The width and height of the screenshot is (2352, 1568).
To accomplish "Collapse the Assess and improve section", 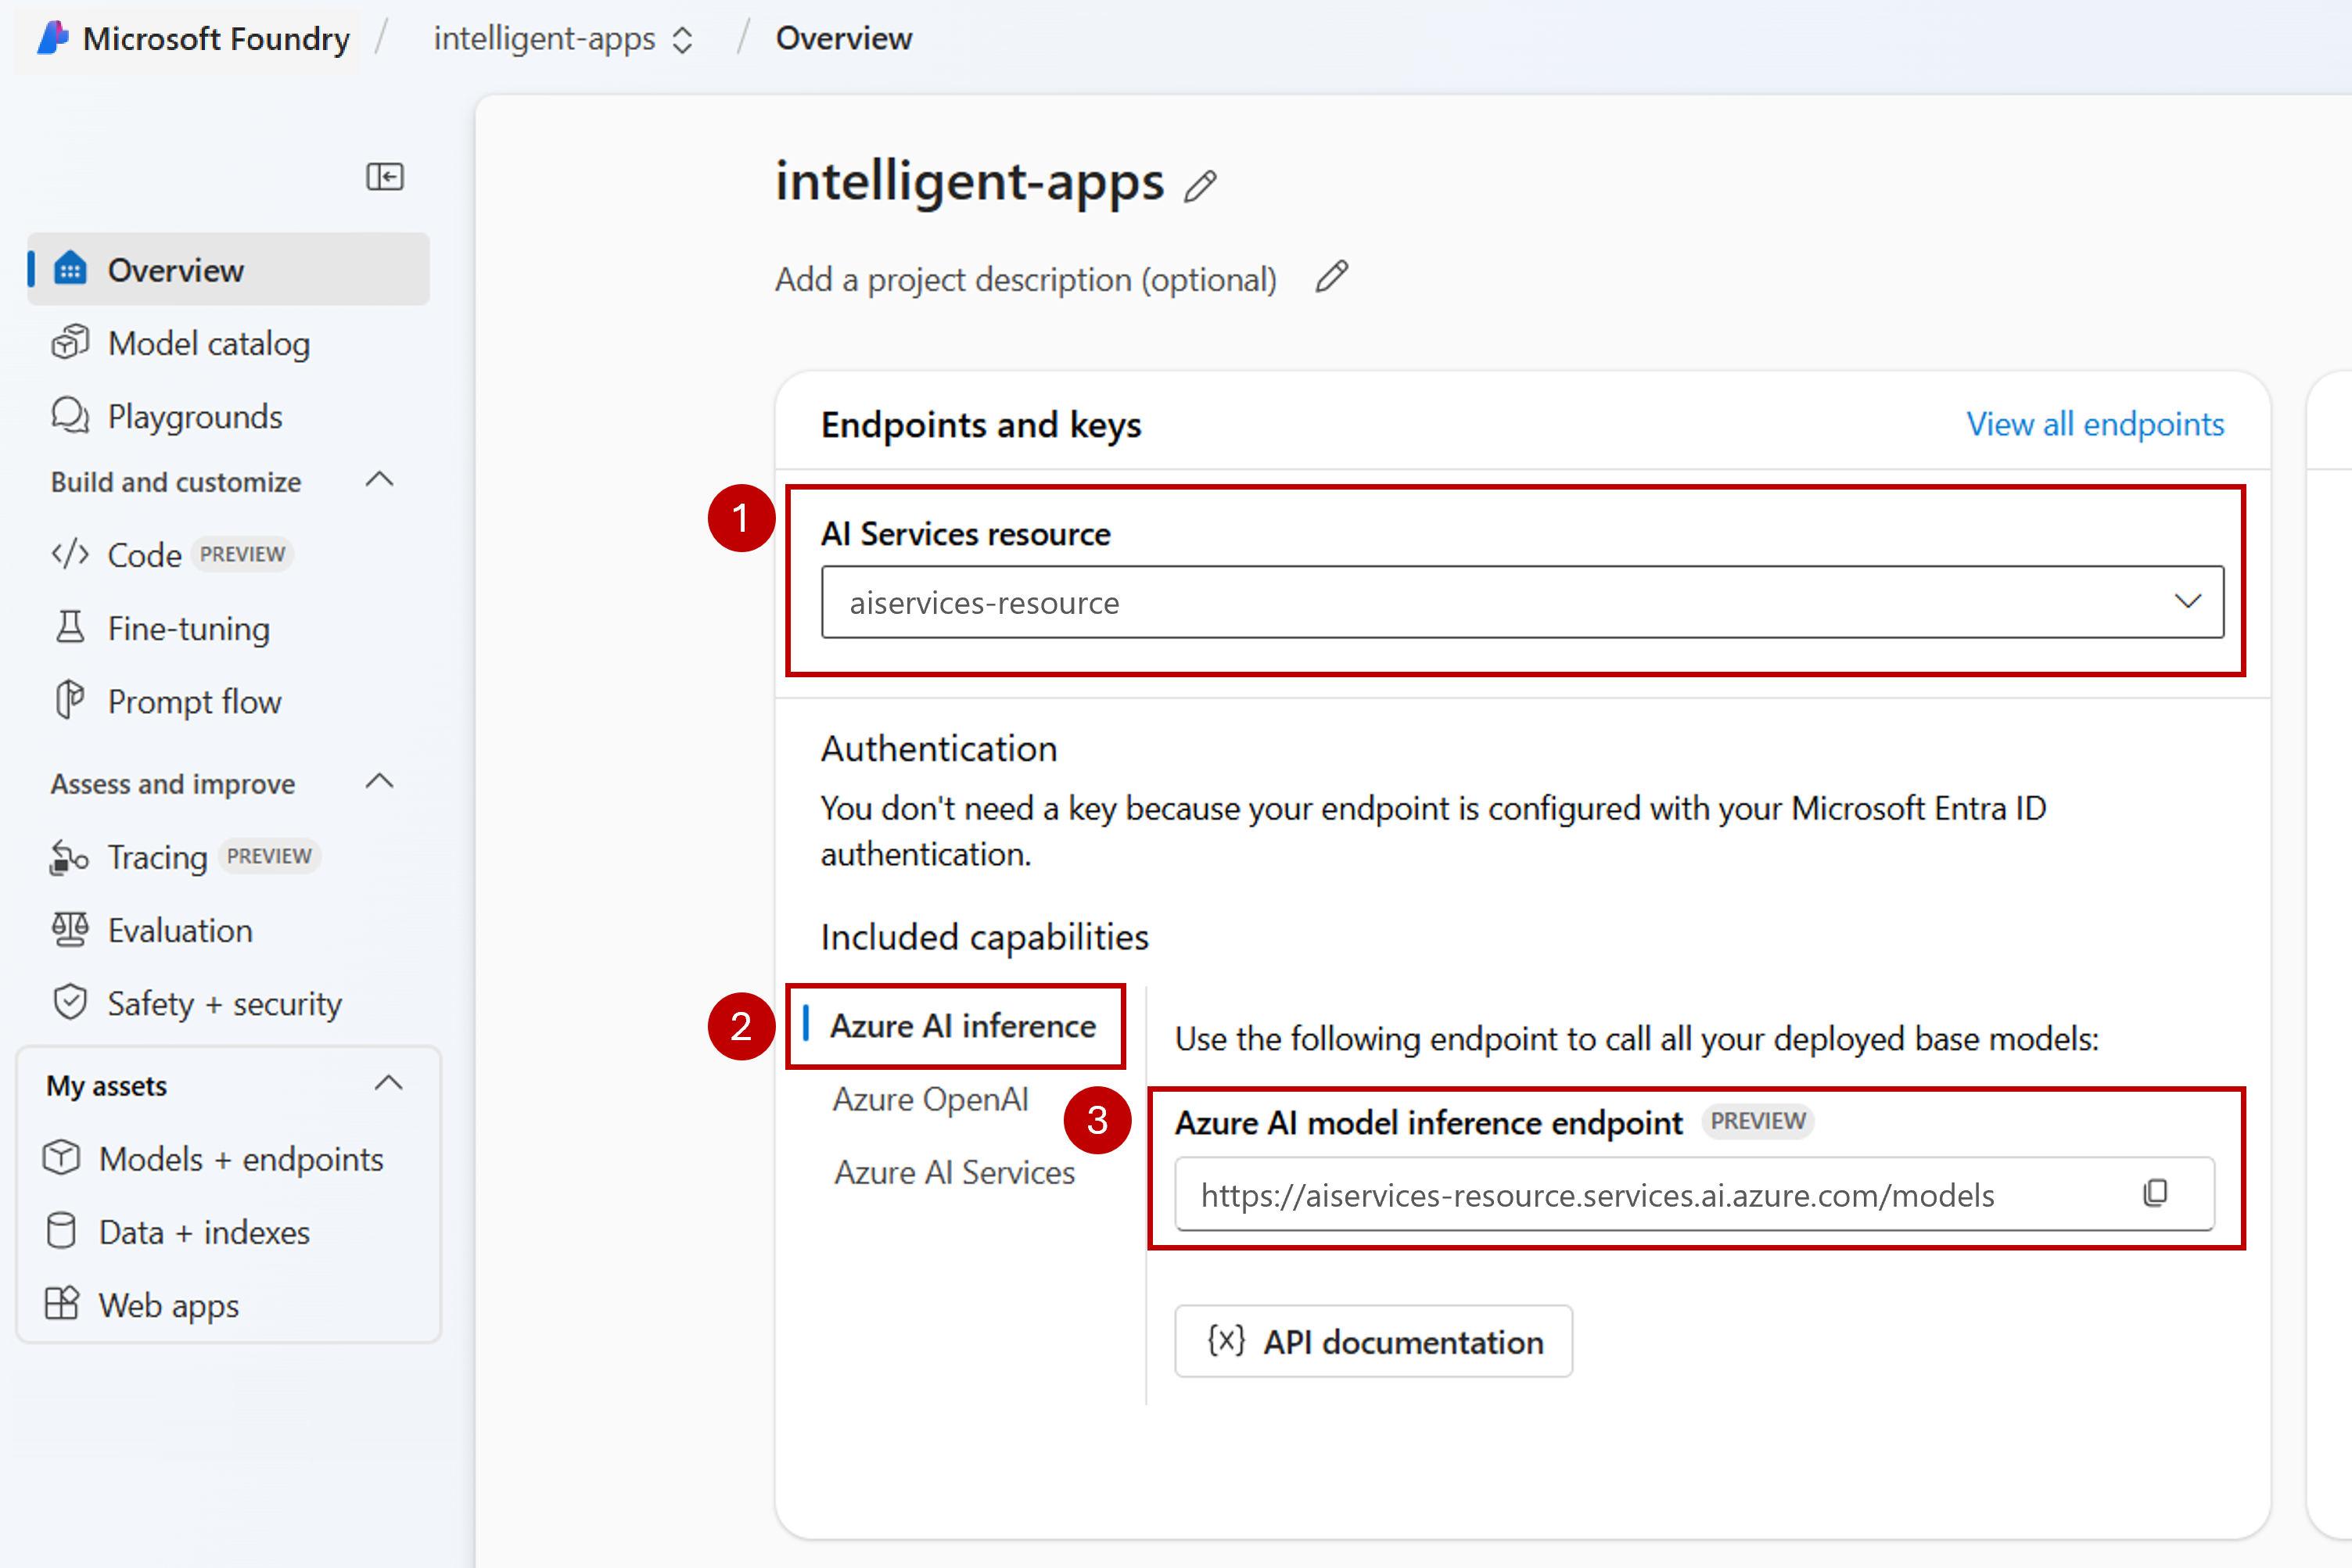I will 380,783.
